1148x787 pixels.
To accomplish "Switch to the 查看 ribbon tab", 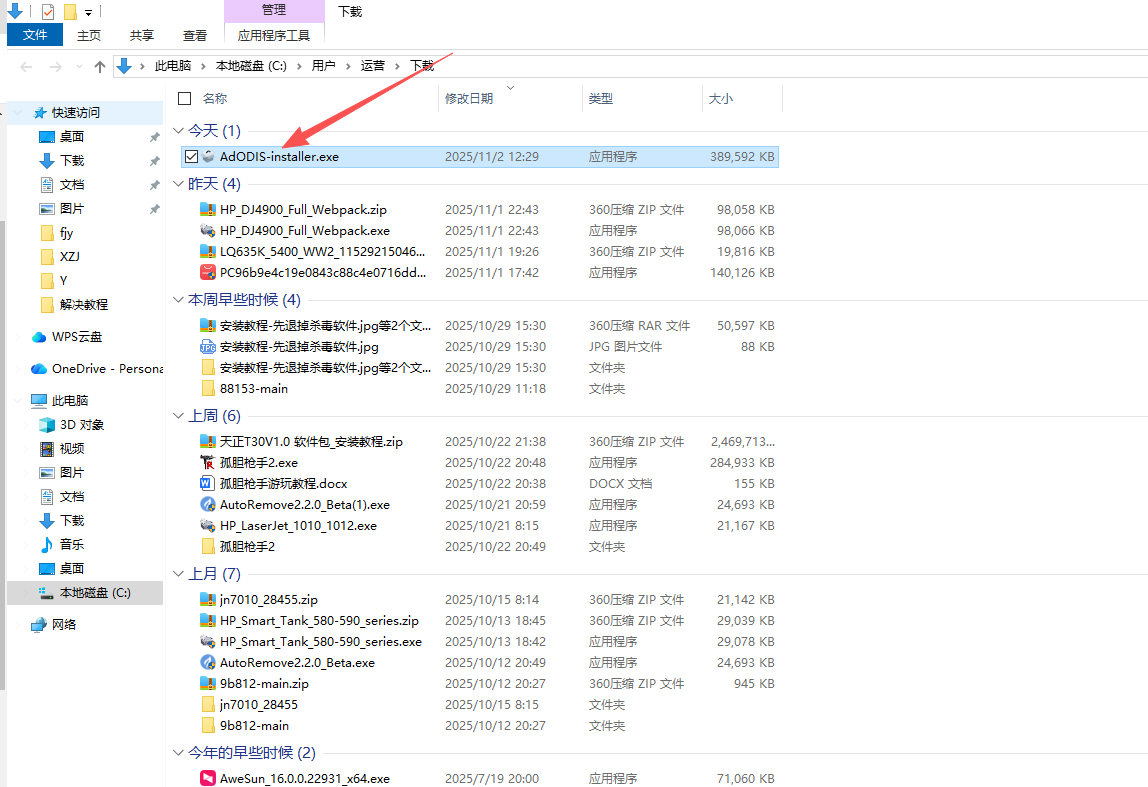I will pyautogui.click(x=194, y=33).
